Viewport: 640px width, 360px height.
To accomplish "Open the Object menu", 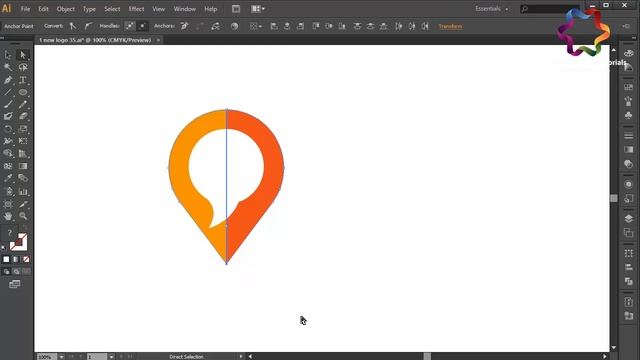I will click(x=66, y=9).
